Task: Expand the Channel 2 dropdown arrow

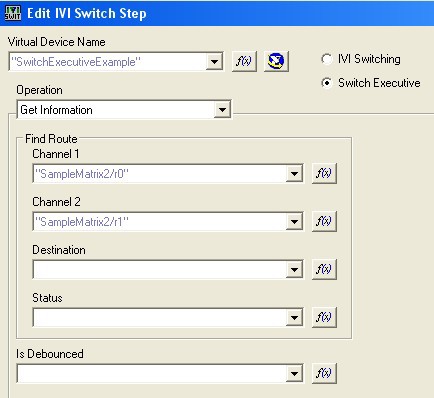Action: (x=294, y=221)
